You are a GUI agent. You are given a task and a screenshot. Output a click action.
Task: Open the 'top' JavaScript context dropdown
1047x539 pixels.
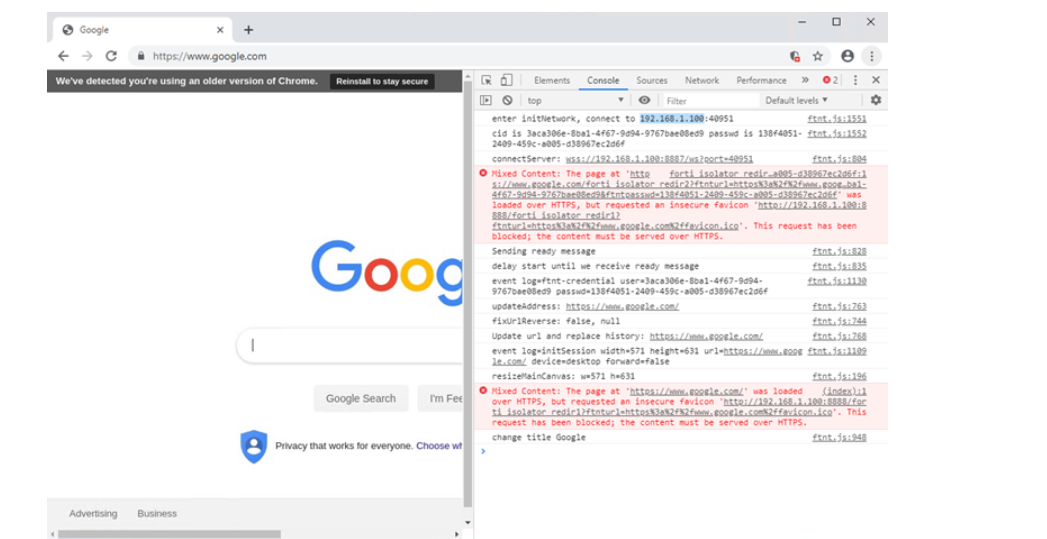575,101
